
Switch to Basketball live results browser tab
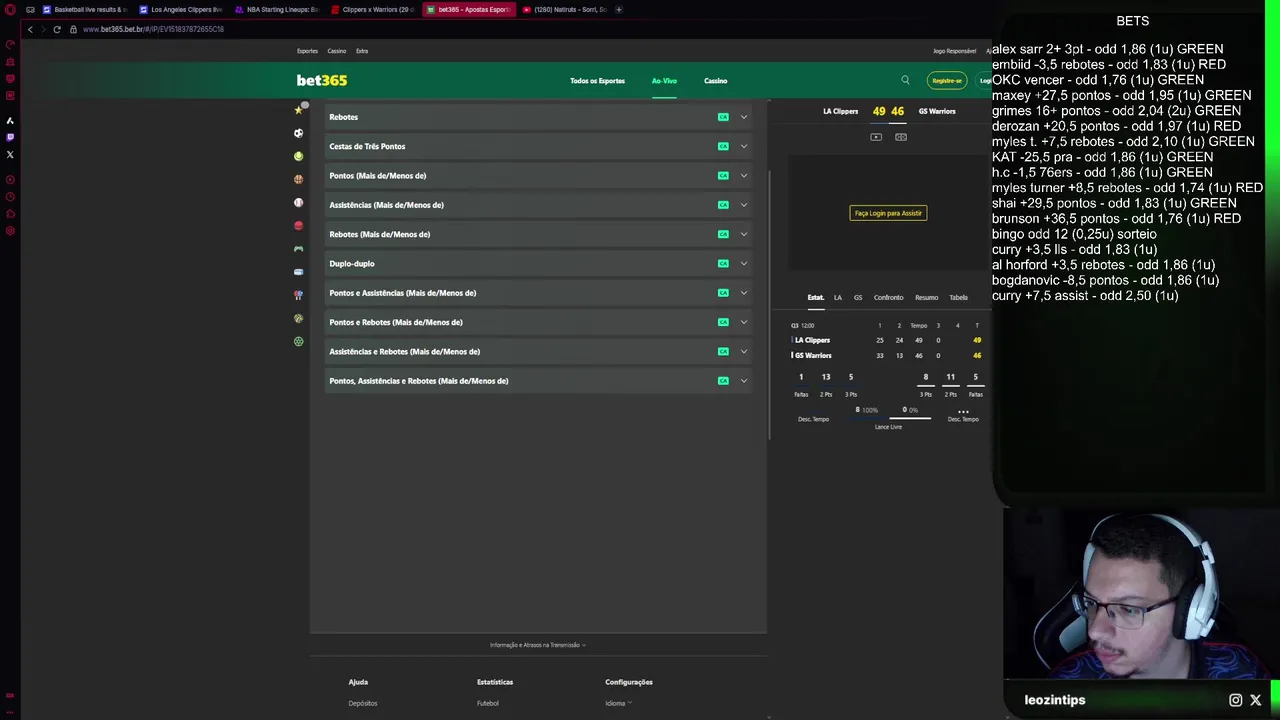click(84, 9)
